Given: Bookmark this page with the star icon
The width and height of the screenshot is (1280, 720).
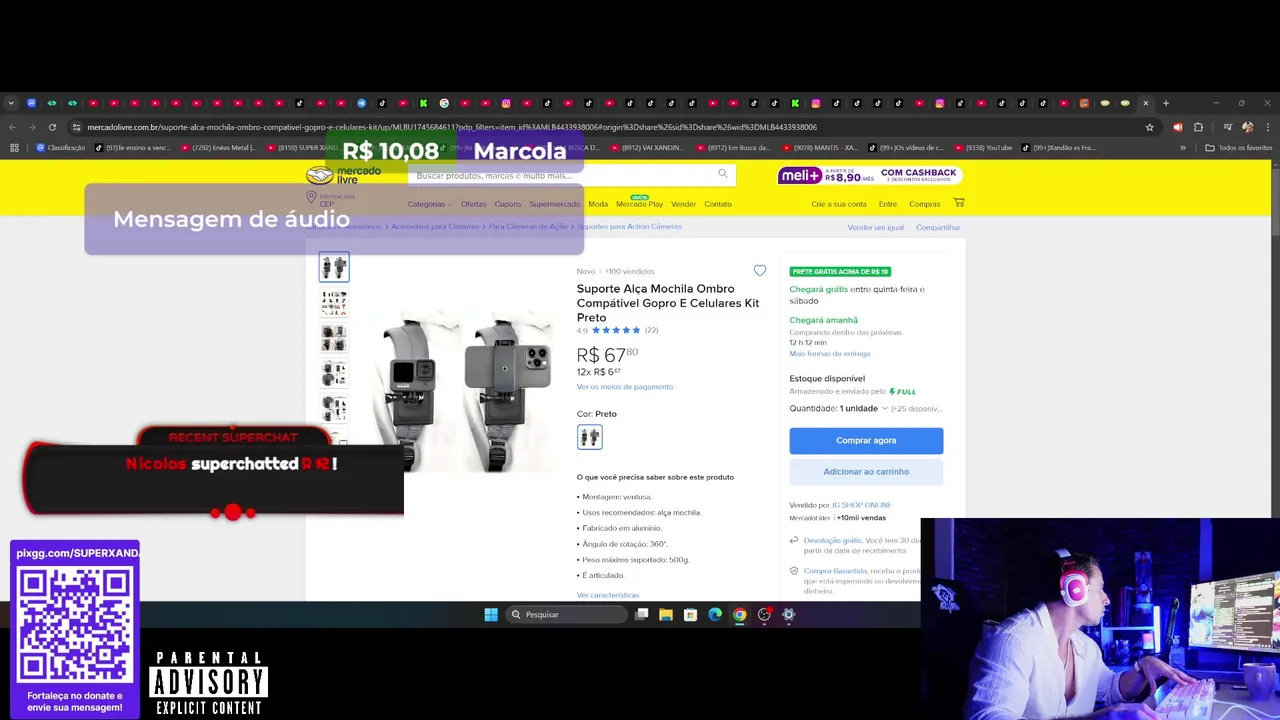Looking at the screenshot, I should pyautogui.click(x=1149, y=127).
